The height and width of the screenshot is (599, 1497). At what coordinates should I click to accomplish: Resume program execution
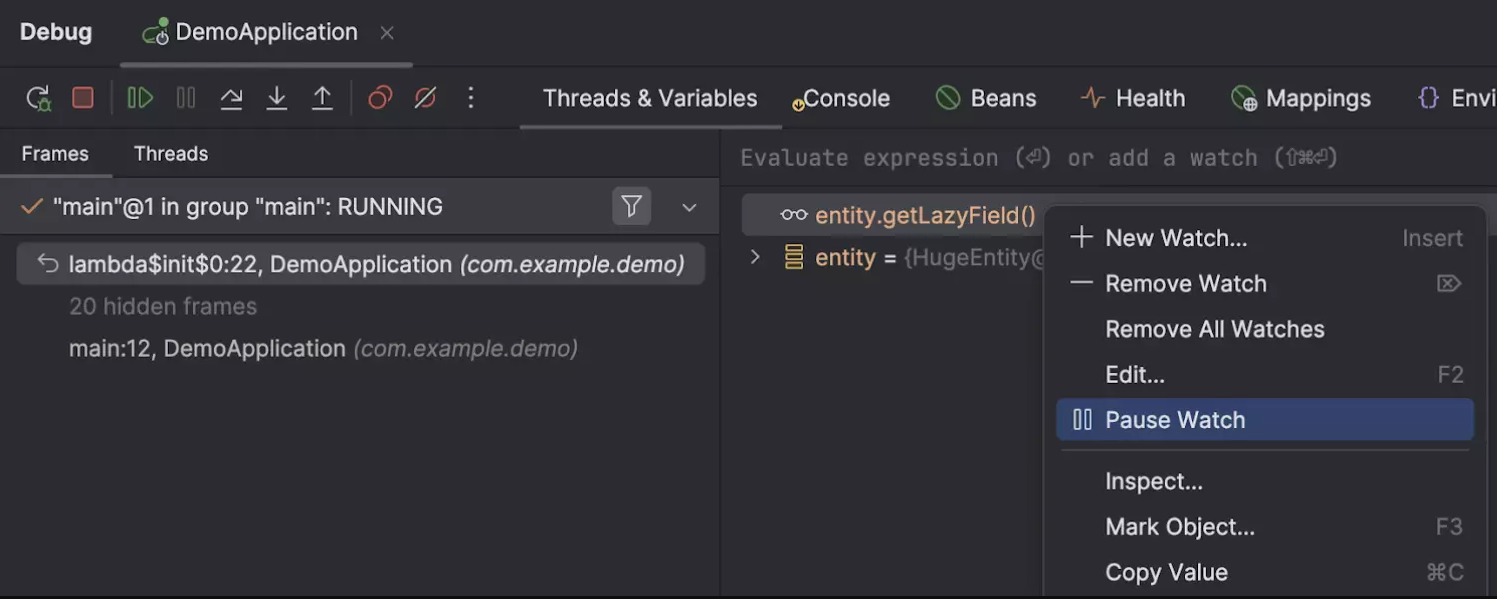click(140, 97)
